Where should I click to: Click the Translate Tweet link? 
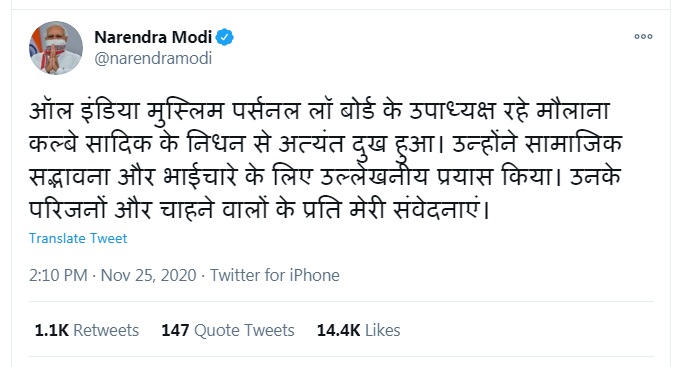click(x=78, y=239)
